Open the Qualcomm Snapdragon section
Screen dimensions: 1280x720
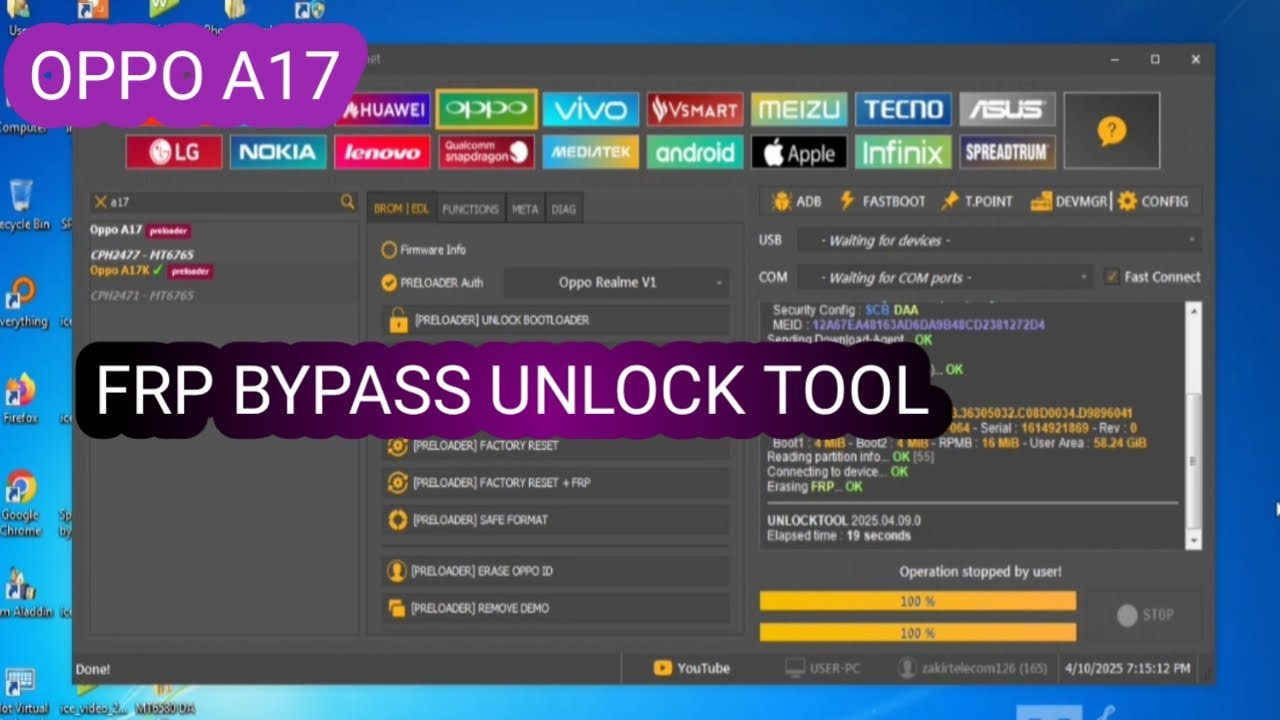coord(486,152)
